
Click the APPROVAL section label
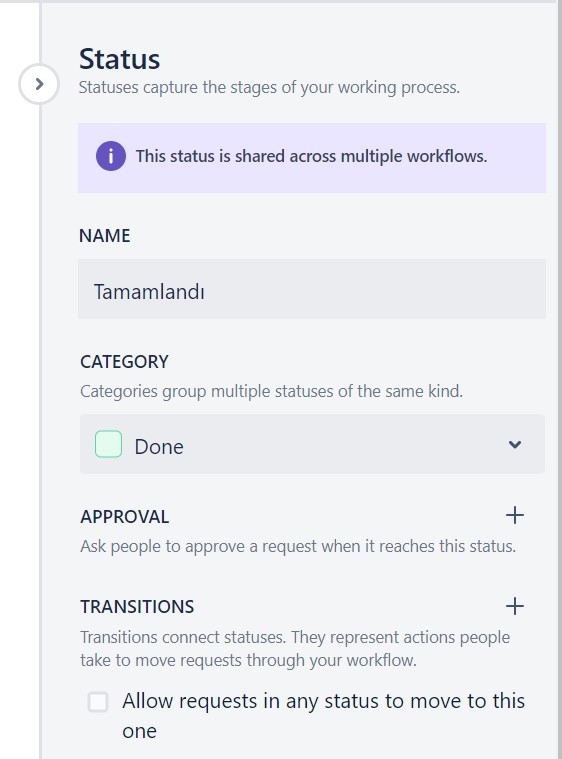click(124, 516)
